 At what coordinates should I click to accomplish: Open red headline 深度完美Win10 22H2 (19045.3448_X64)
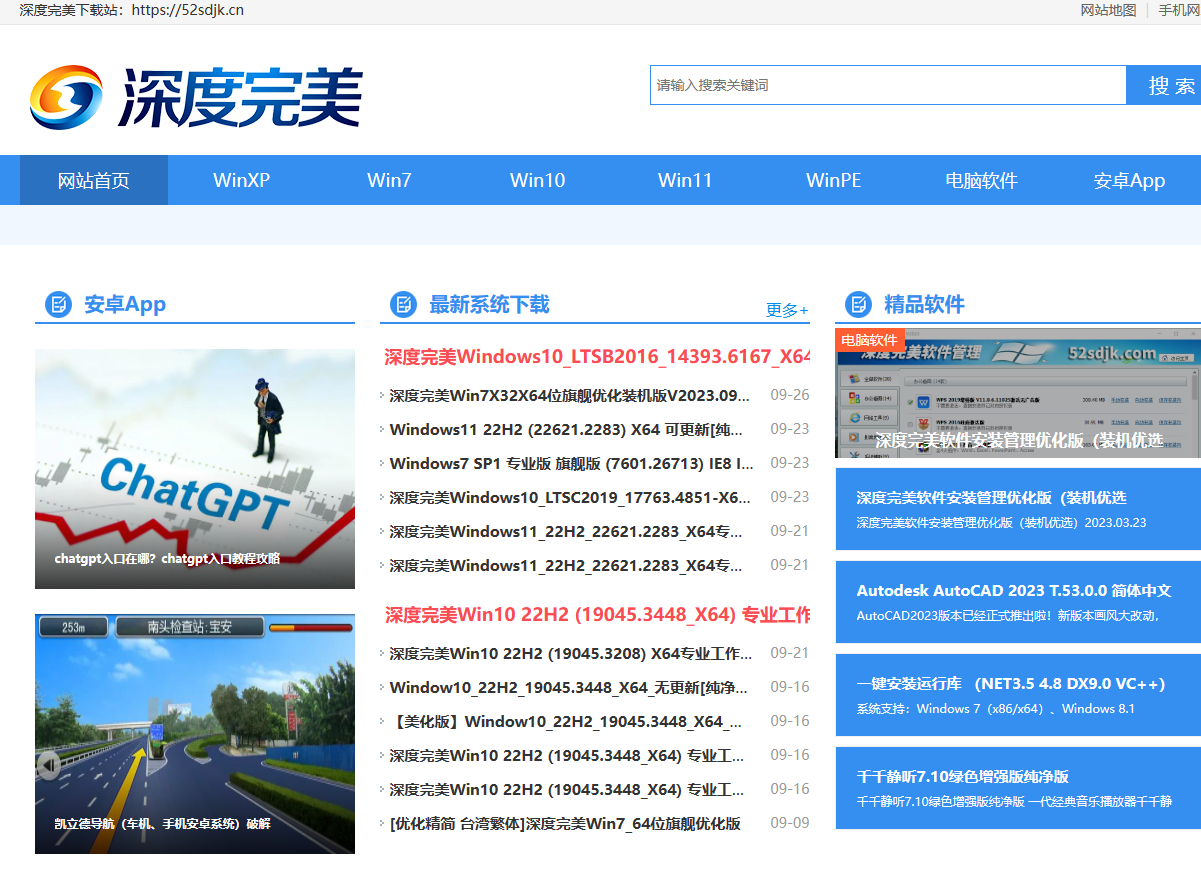(x=597, y=614)
